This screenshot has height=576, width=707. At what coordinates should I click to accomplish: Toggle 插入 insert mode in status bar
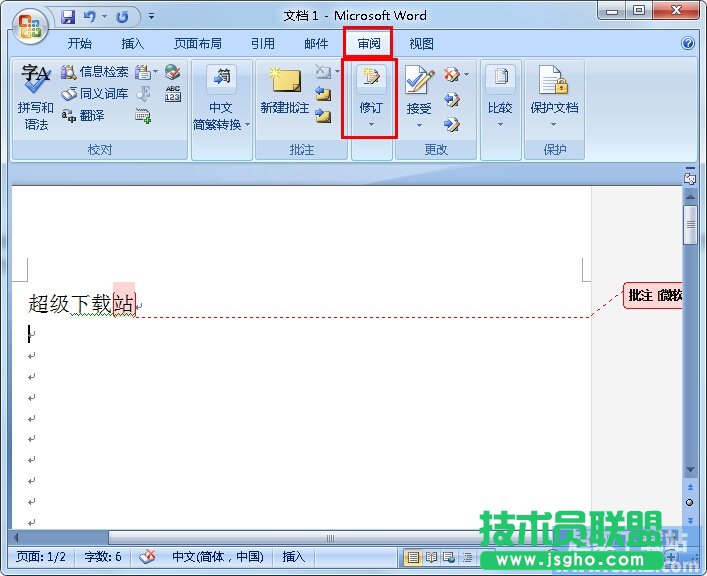294,557
